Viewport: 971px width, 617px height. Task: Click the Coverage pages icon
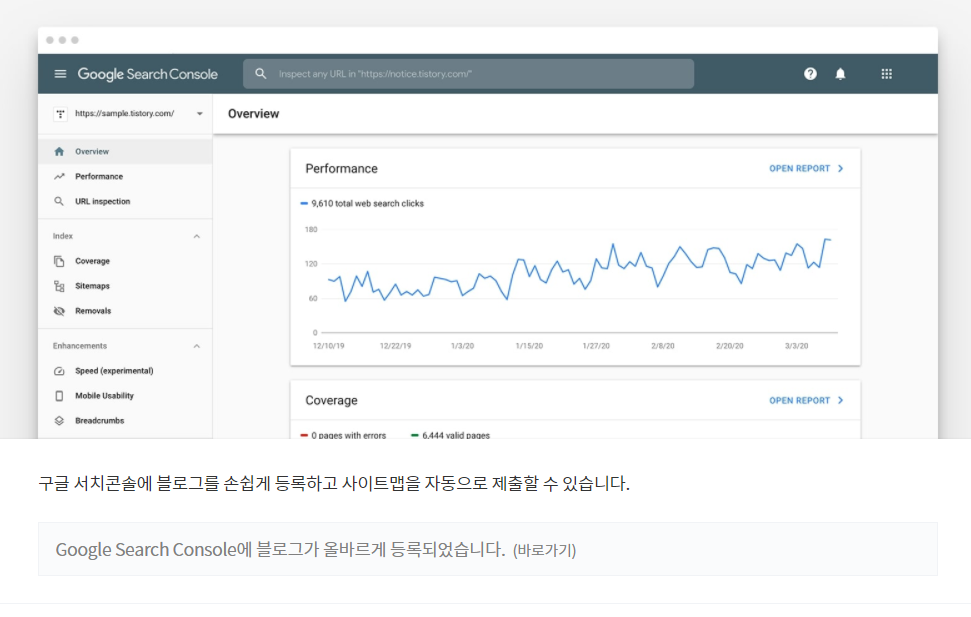click(x=59, y=261)
